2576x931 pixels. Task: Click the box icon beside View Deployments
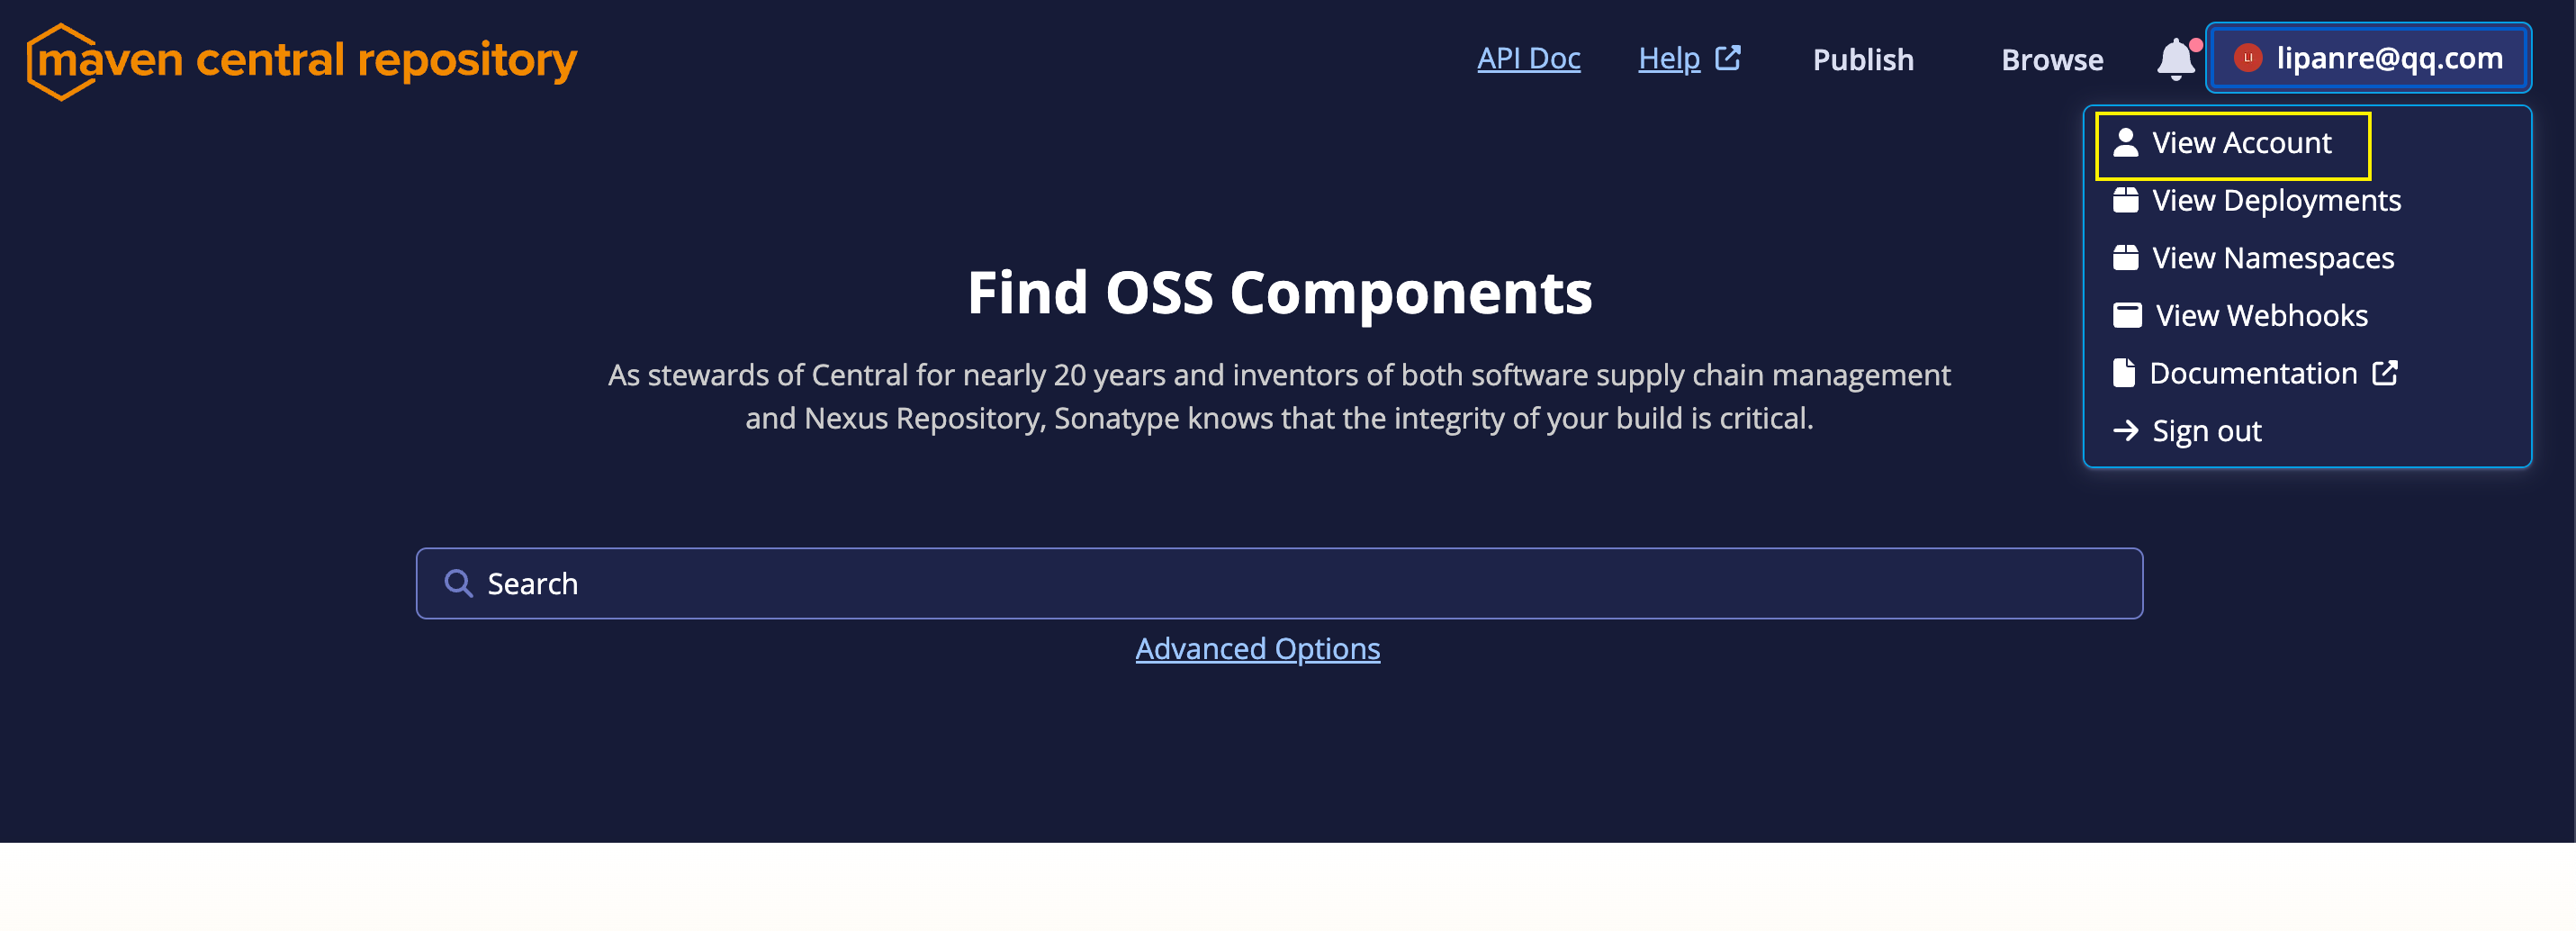point(2126,200)
